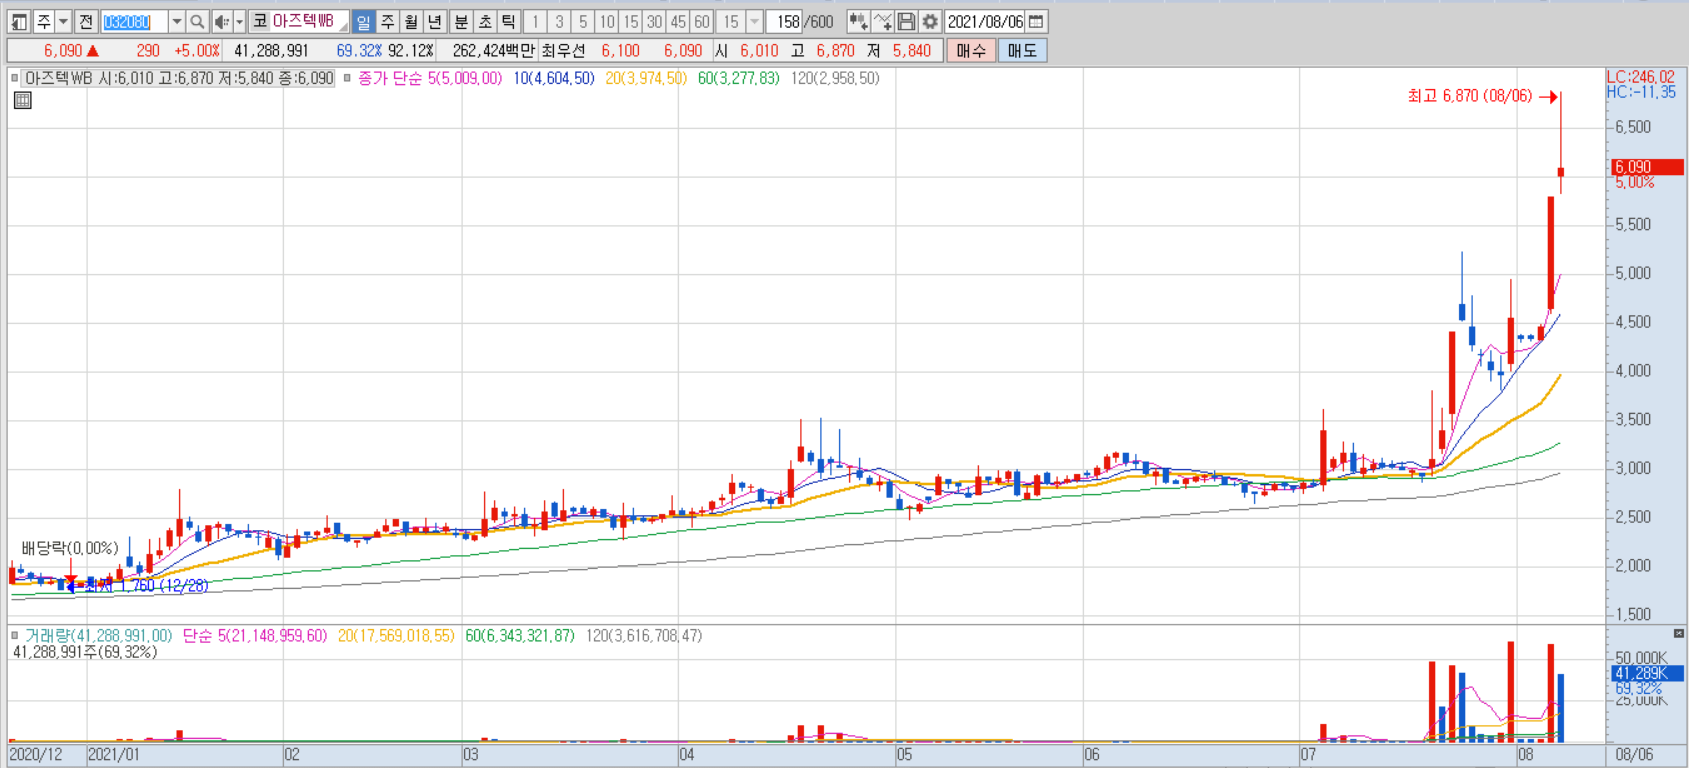Click the 코 market badge
The image size is (1689, 768).
(x=260, y=21)
